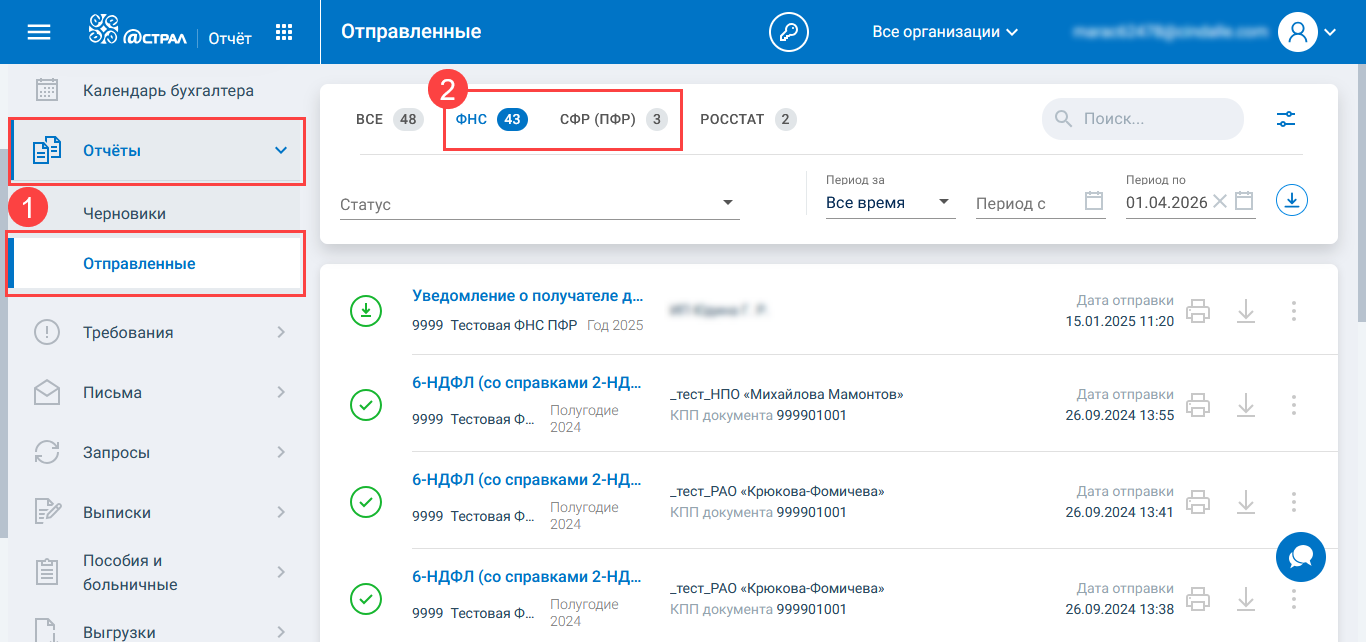1366x642 pixels.
Task: Collapse the Отчёты sidebar section
Action: click(280, 151)
